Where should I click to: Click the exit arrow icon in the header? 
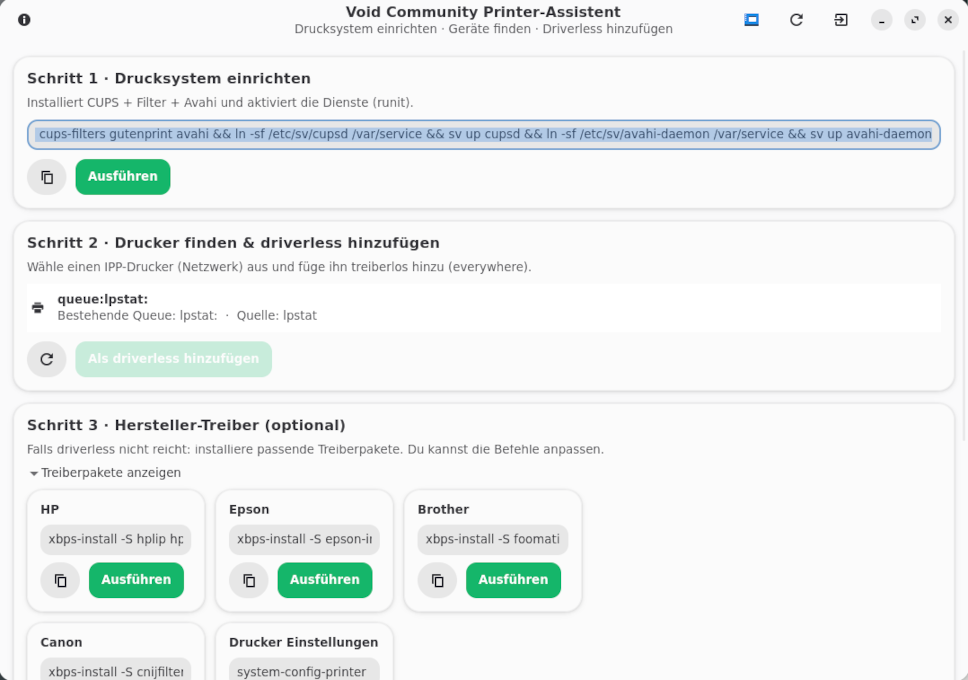coord(841,20)
